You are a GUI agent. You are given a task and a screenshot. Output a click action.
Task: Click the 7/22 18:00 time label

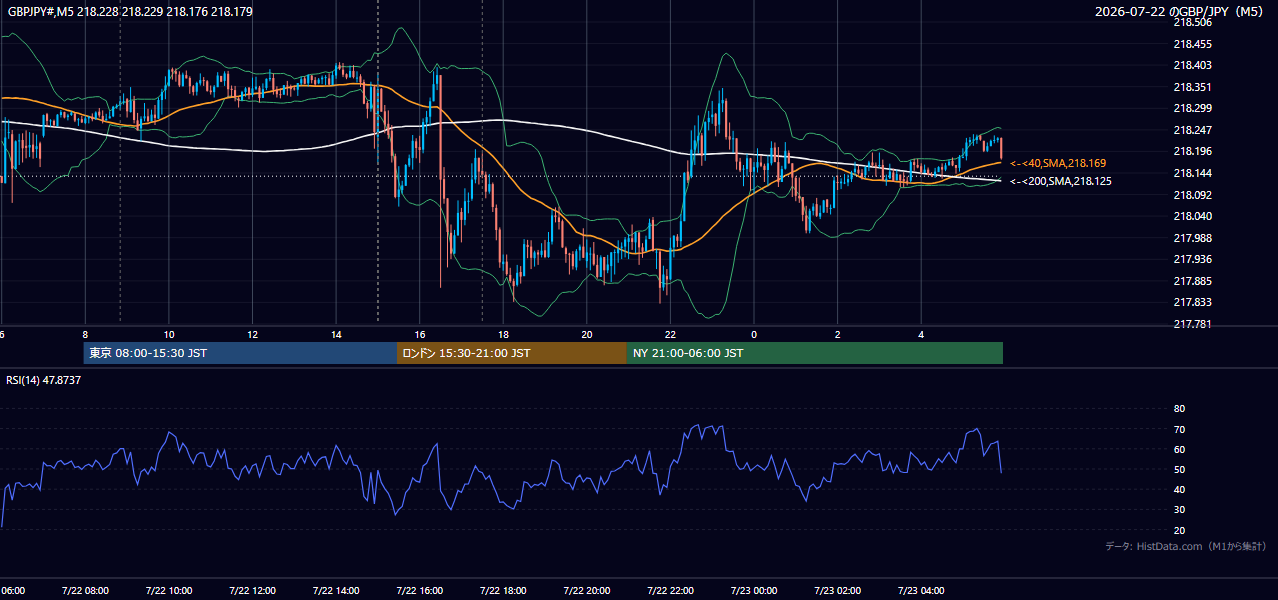pyautogui.click(x=503, y=591)
